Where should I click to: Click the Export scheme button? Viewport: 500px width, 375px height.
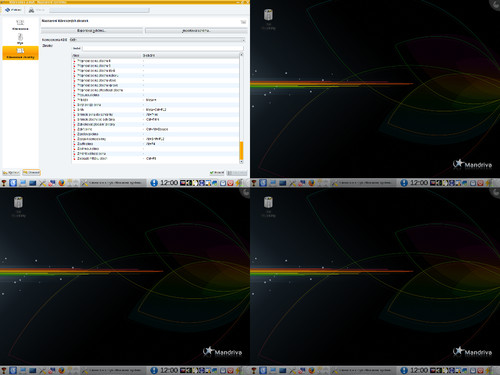(92, 31)
